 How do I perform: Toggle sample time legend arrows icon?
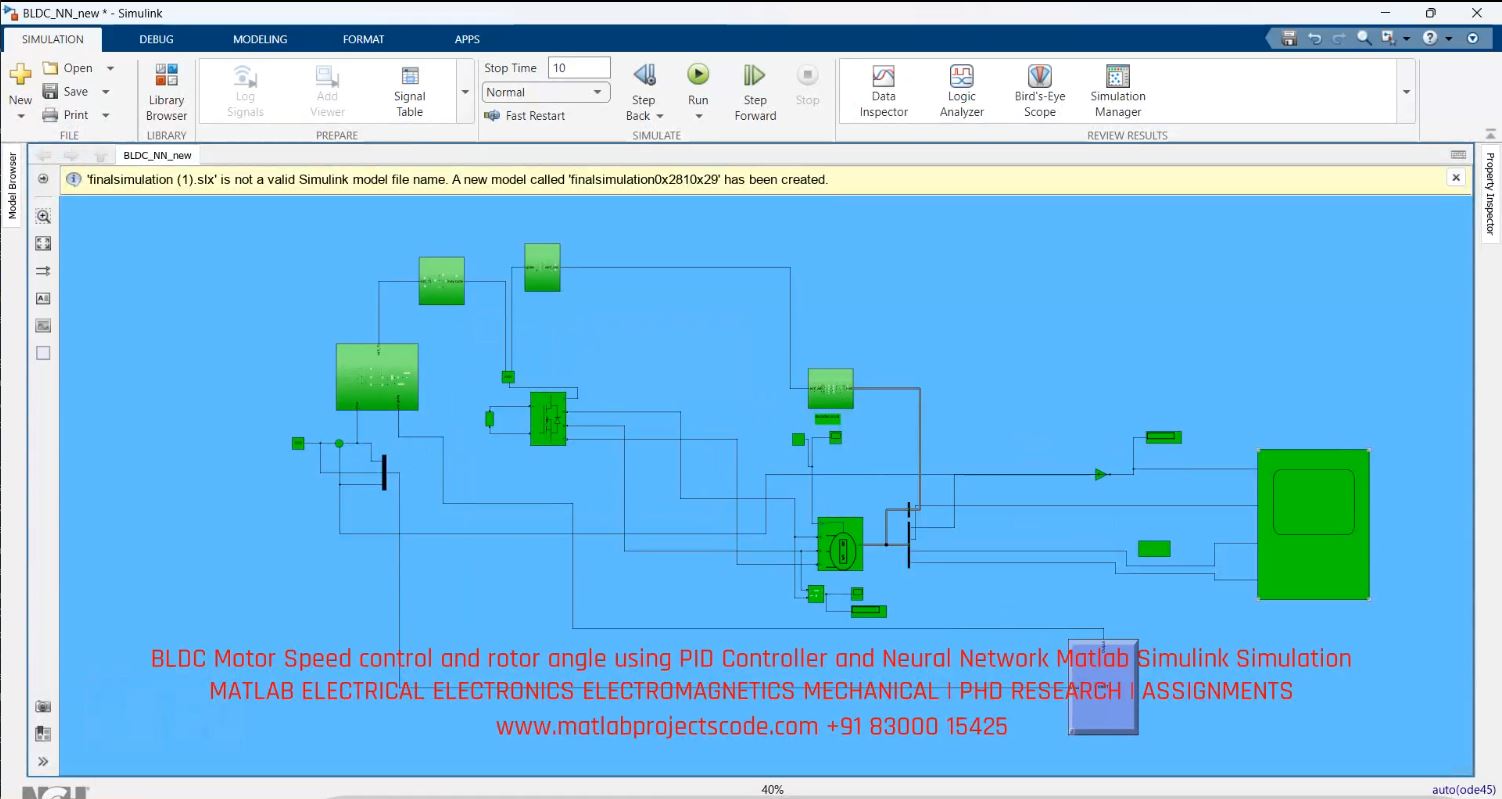pyautogui.click(x=43, y=271)
